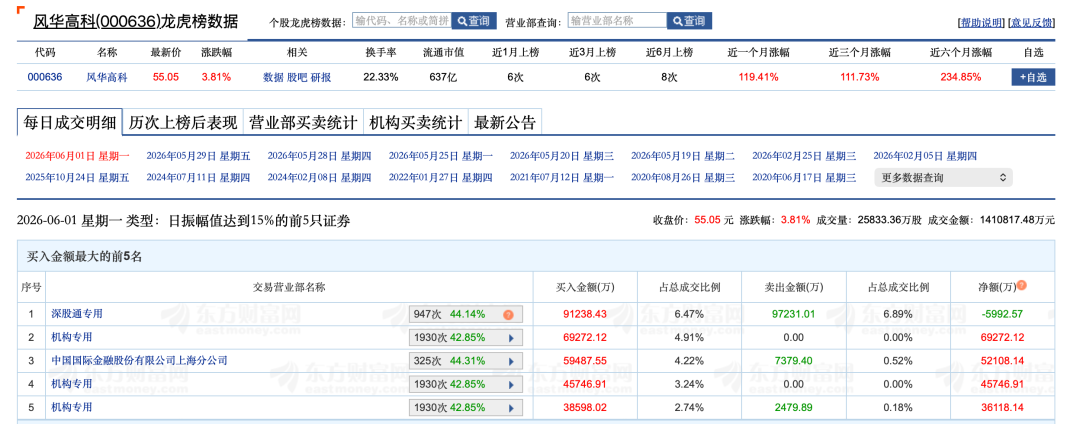This screenshot has height=424, width=1080.
Task: Focus the 输营业部名称 input field
Action: tap(618, 21)
